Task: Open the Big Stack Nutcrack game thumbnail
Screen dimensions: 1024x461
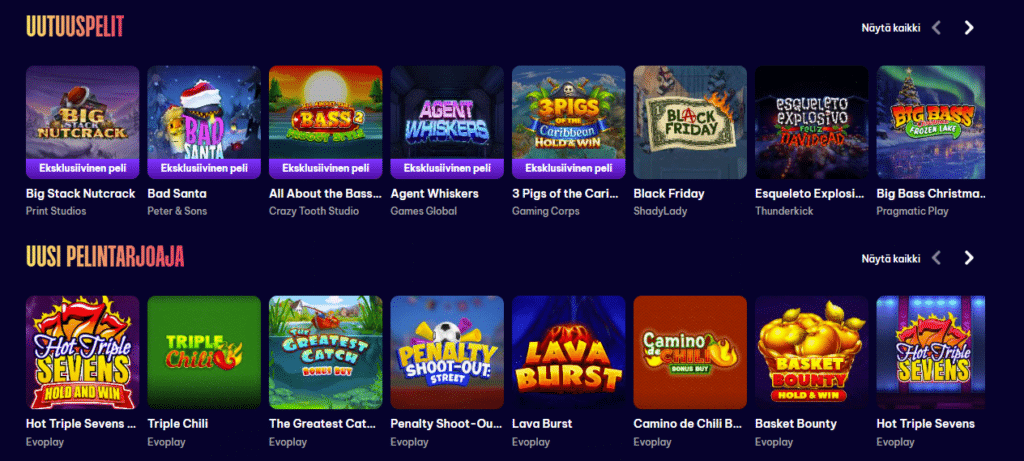Action: (x=82, y=122)
